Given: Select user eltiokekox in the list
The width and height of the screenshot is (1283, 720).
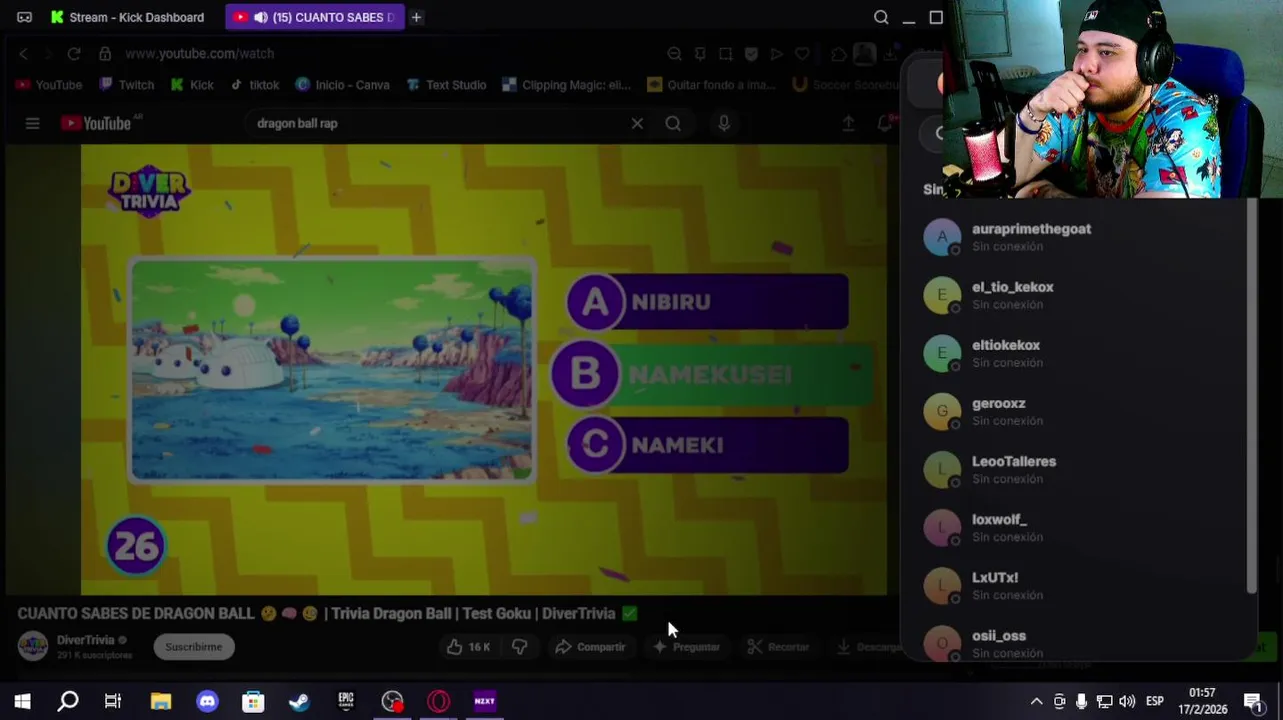Looking at the screenshot, I should click(1080, 353).
